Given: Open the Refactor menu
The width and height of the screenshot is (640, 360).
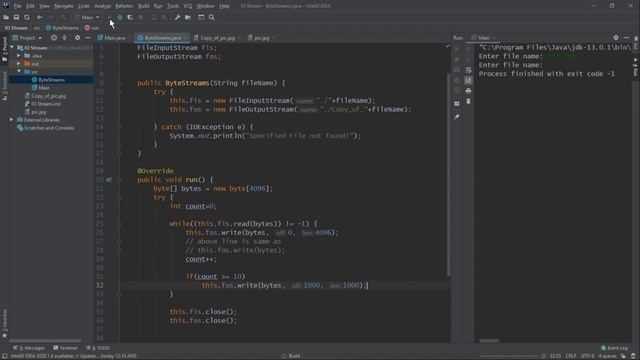Looking at the screenshot, I should (124, 6).
